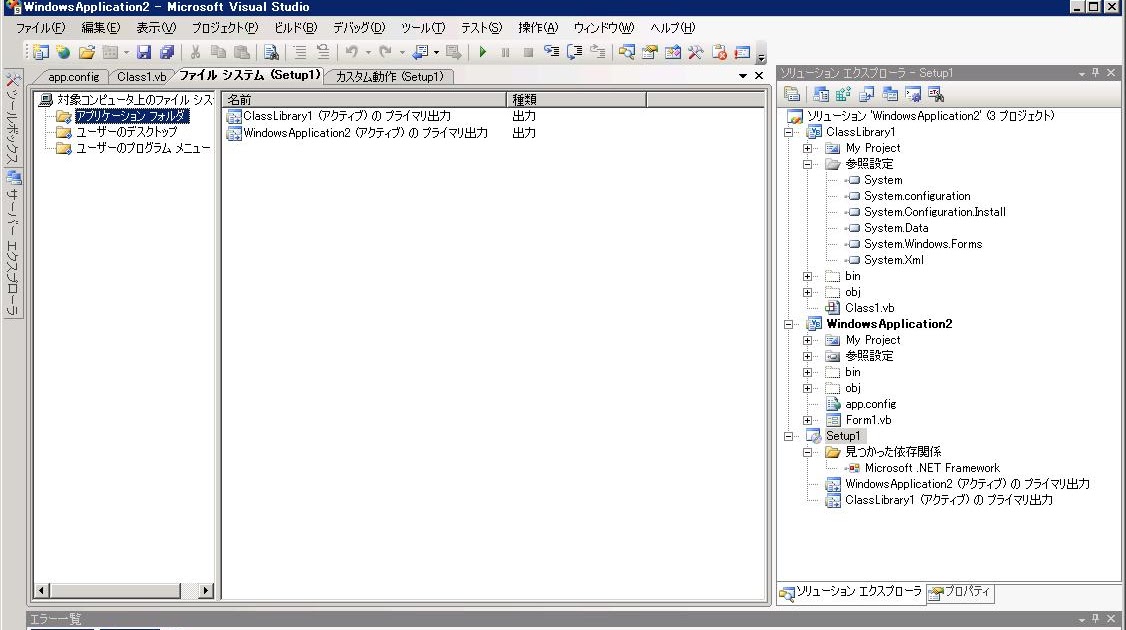1126x630 pixels.
Task: Expand Form1.vb node
Action: point(807,420)
